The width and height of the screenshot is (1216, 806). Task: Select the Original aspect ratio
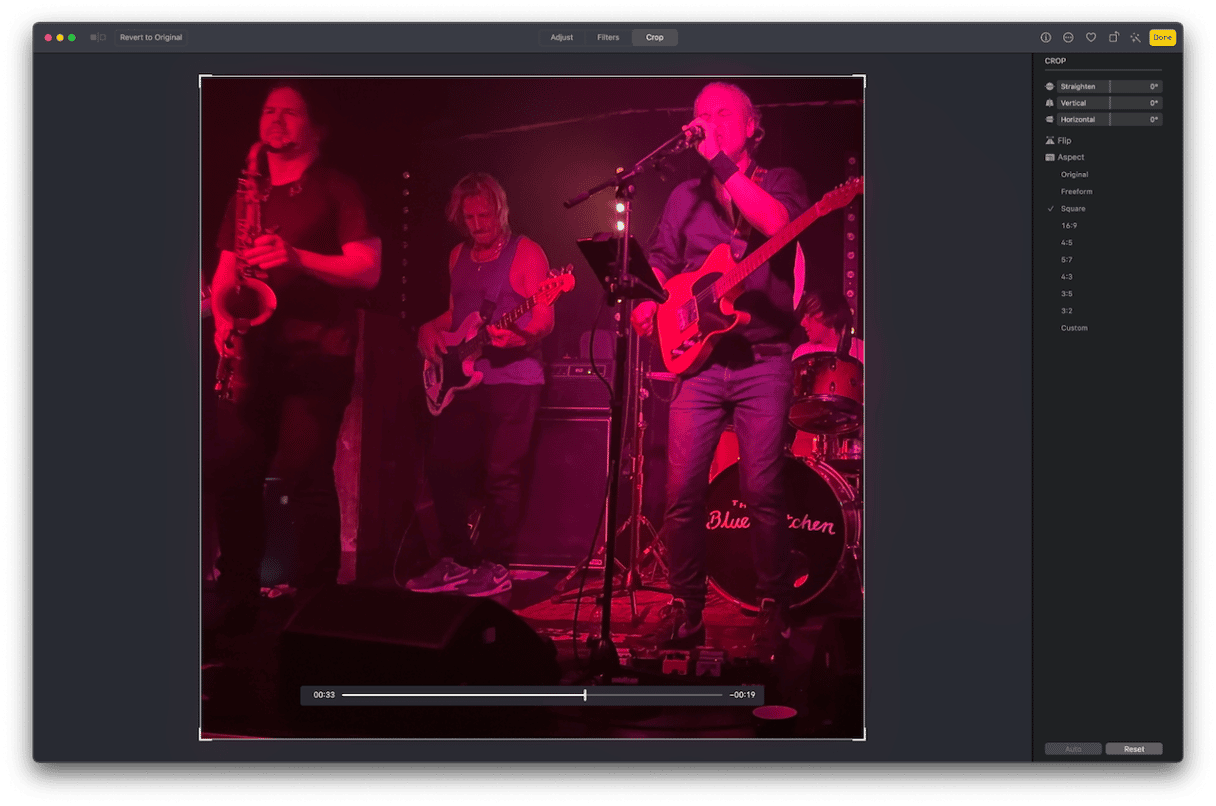click(1074, 175)
